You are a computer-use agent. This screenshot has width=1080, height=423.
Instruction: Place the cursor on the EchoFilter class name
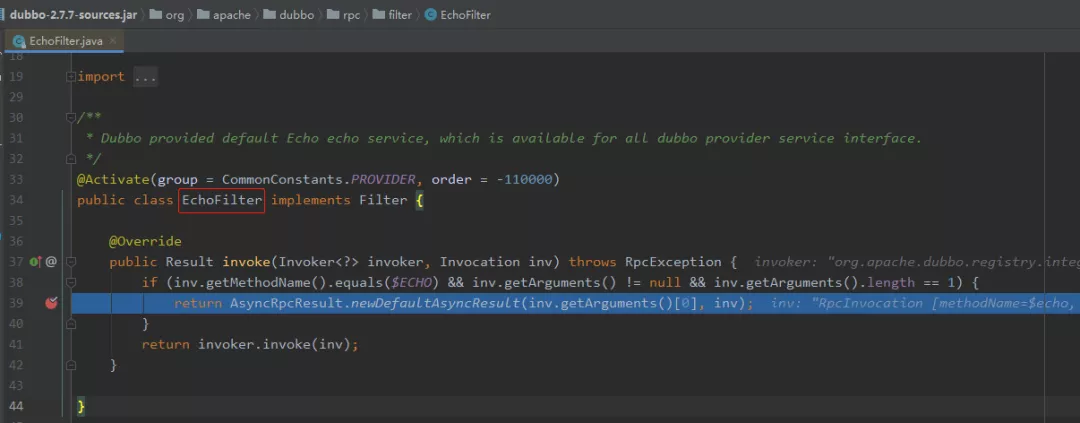click(222, 200)
